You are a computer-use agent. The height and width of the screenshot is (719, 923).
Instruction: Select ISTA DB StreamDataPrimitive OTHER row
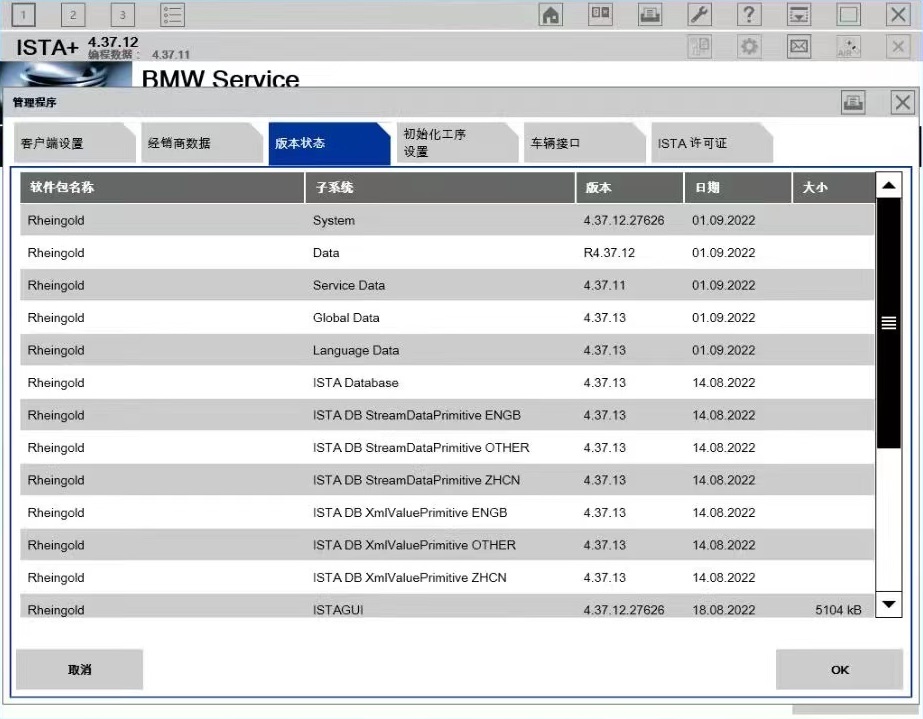[x=447, y=448]
